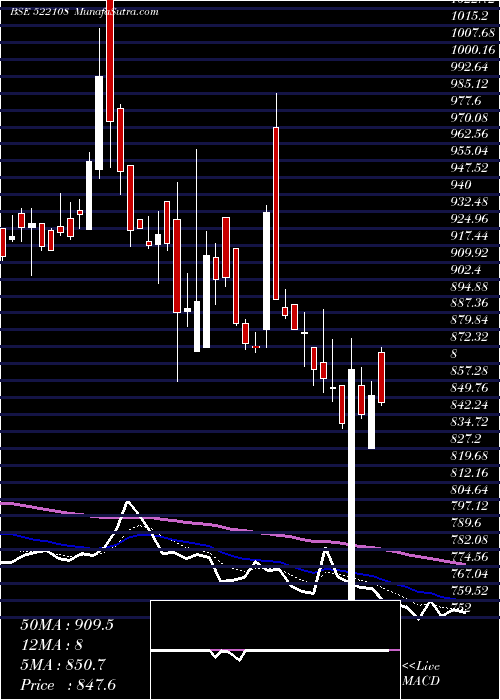This screenshot has width=500, height=700.
Task: Click the 827.2 price axis label
Action: (x=467, y=439)
